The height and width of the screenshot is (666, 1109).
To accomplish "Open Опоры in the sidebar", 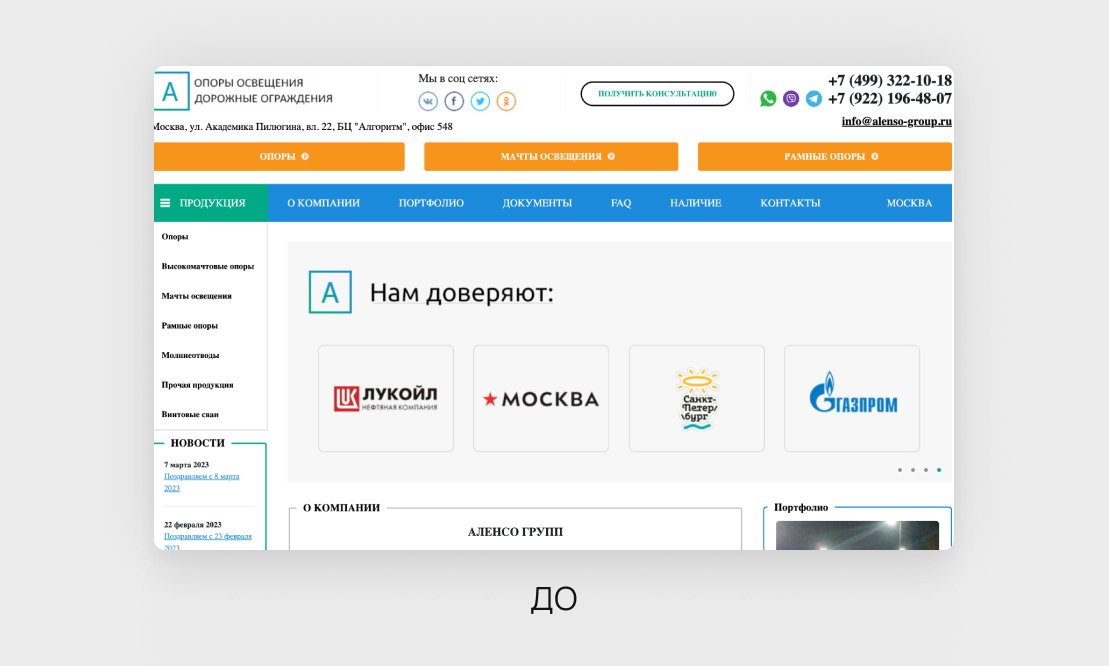I will pos(175,236).
